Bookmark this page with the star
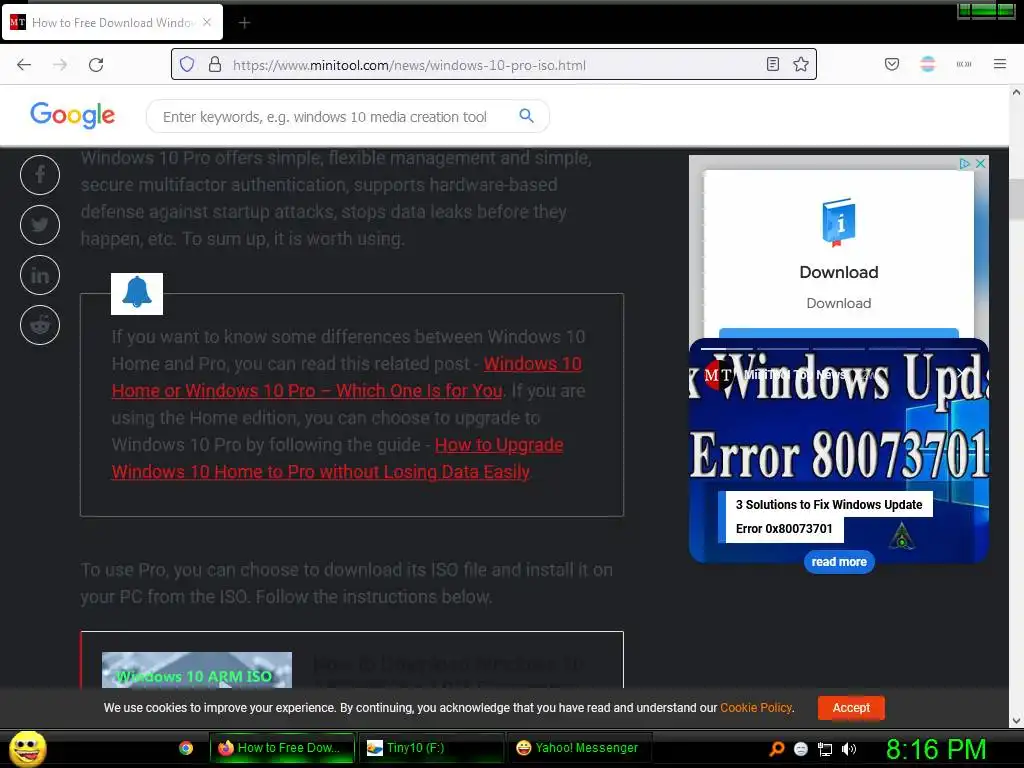 click(x=801, y=65)
